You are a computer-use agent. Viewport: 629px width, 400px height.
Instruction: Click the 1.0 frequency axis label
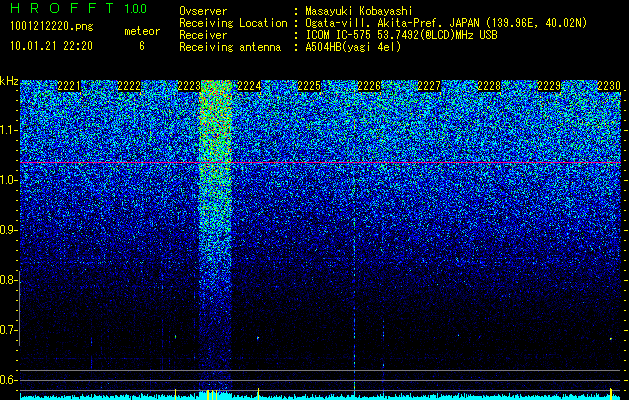pyautogui.click(x=8, y=180)
